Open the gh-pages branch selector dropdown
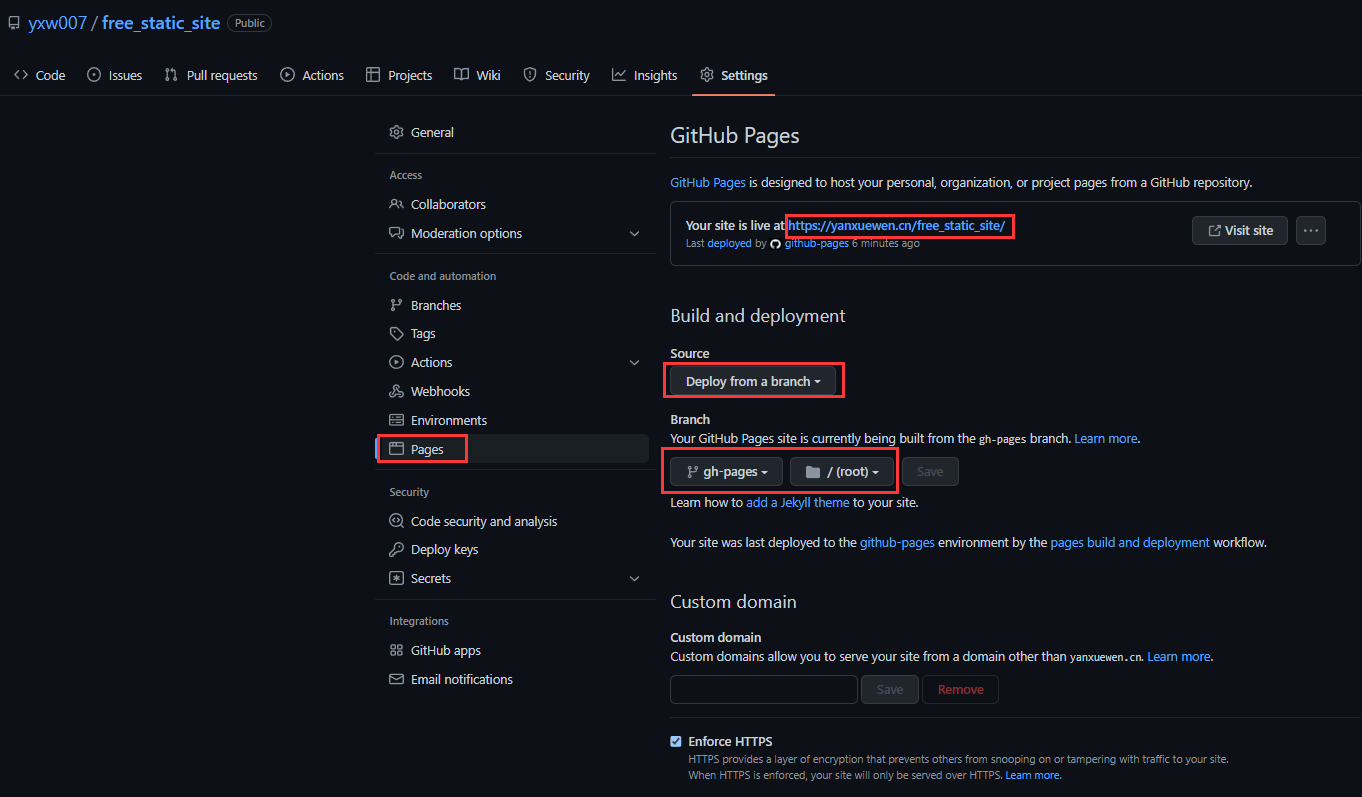Screen dimensions: 1362x797 [x=727, y=472]
